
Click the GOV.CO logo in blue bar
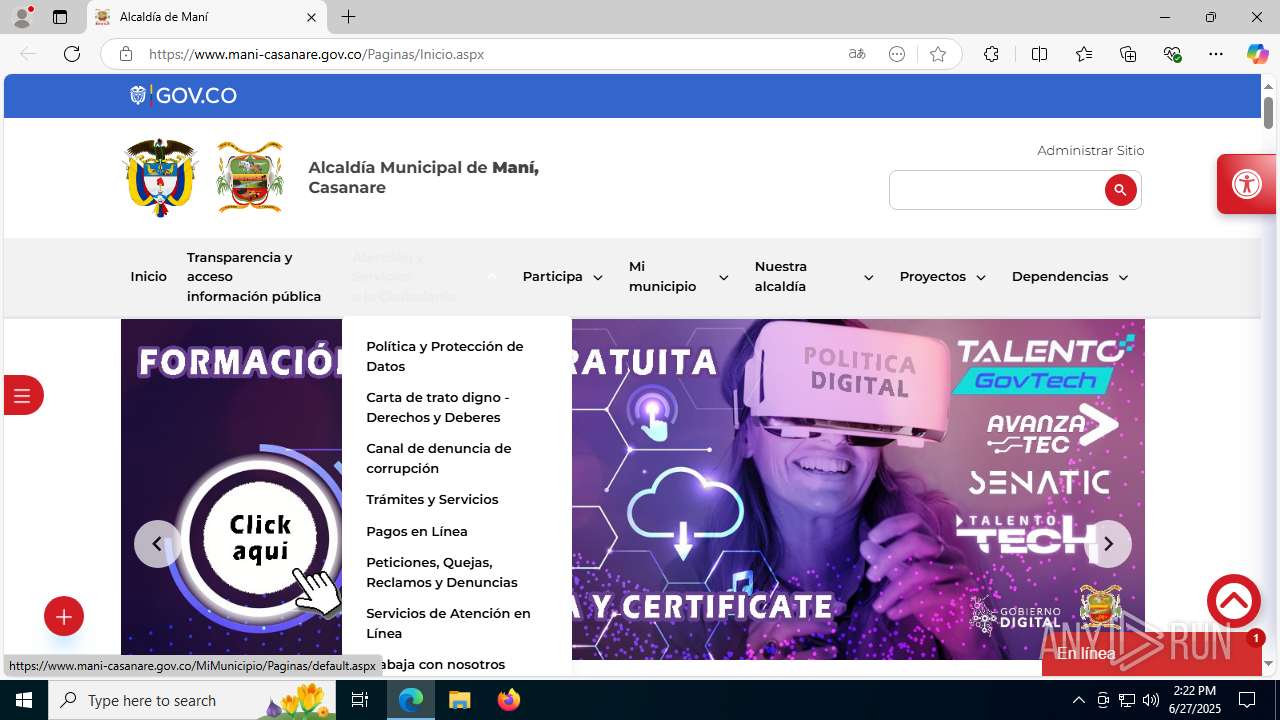pyautogui.click(x=183, y=96)
